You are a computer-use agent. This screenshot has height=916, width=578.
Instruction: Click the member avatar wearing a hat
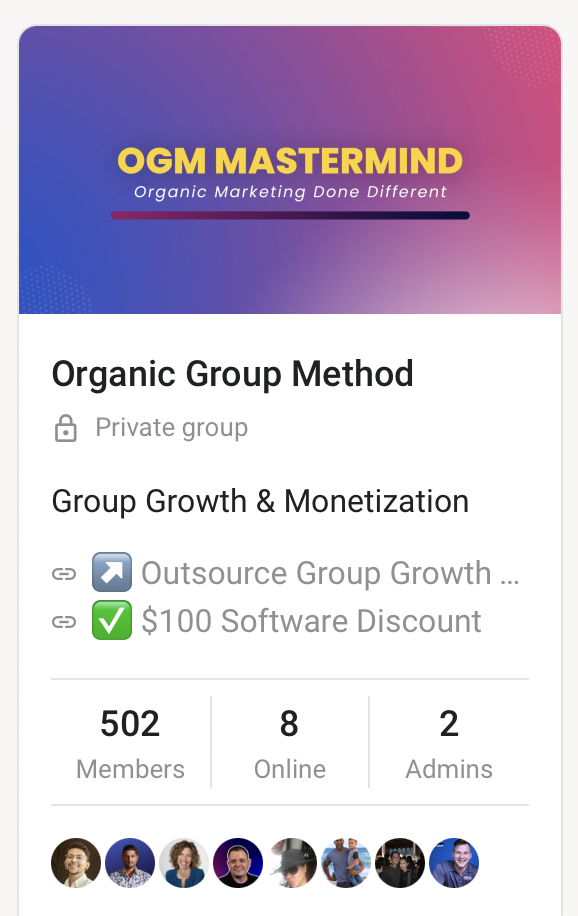pyautogui.click(x=292, y=862)
